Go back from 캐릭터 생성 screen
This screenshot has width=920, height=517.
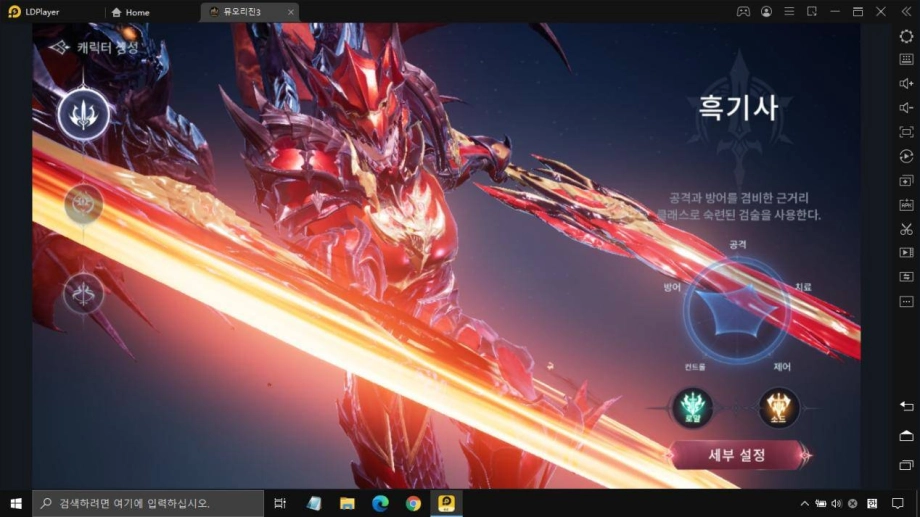(x=59, y=48)
